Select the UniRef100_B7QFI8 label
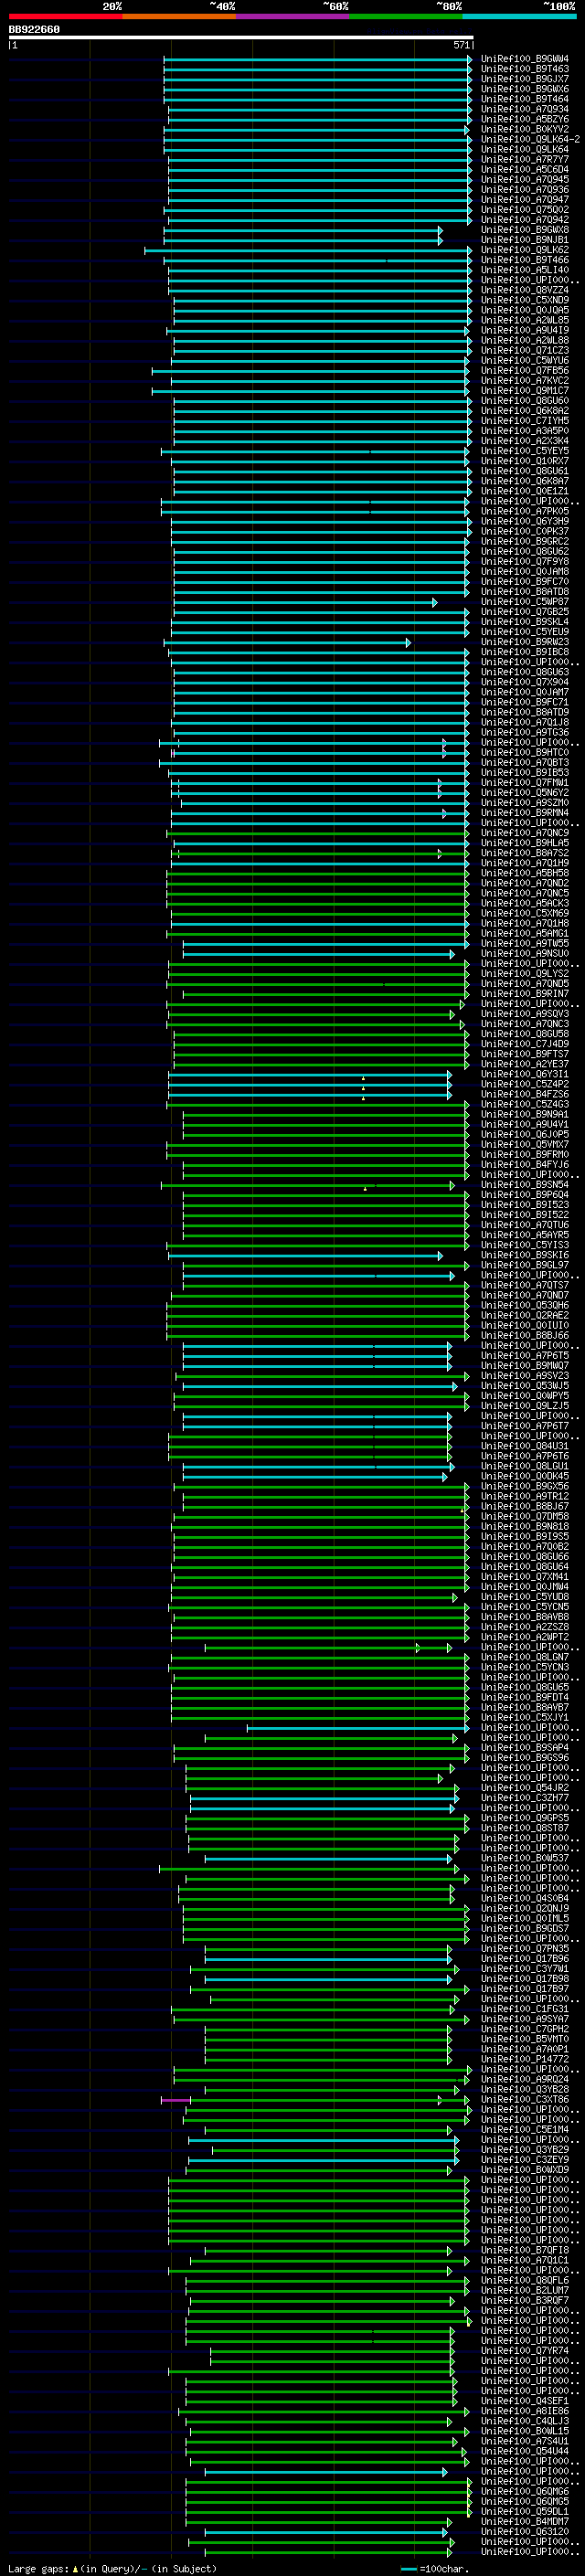585x2576 pixels. point(525,2250)
